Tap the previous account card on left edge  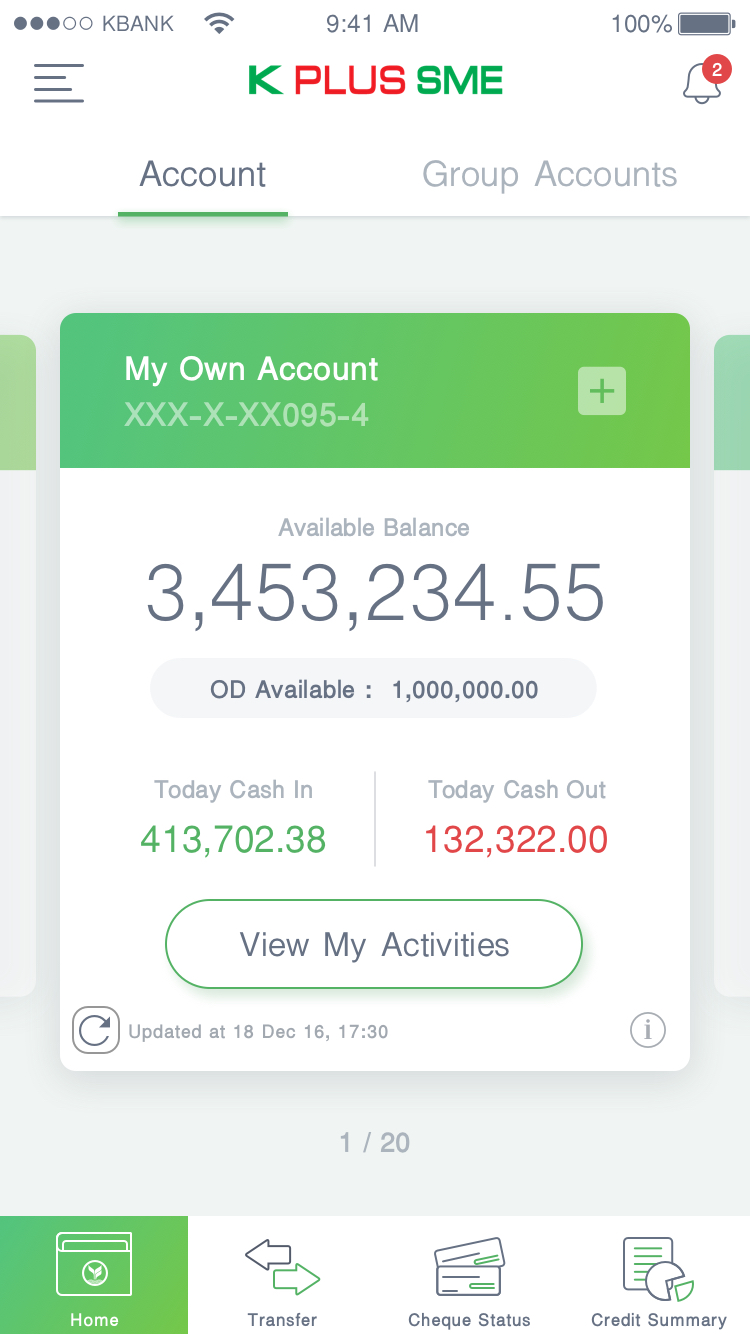[17, 660]
